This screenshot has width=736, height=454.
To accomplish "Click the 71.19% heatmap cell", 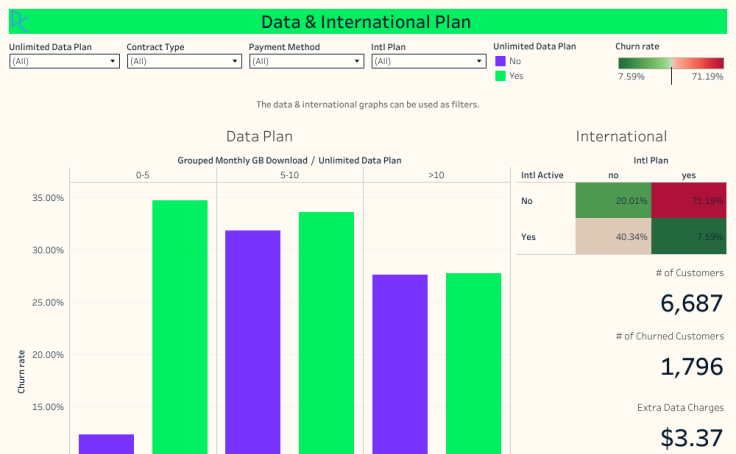I will [x=689, y=200].
